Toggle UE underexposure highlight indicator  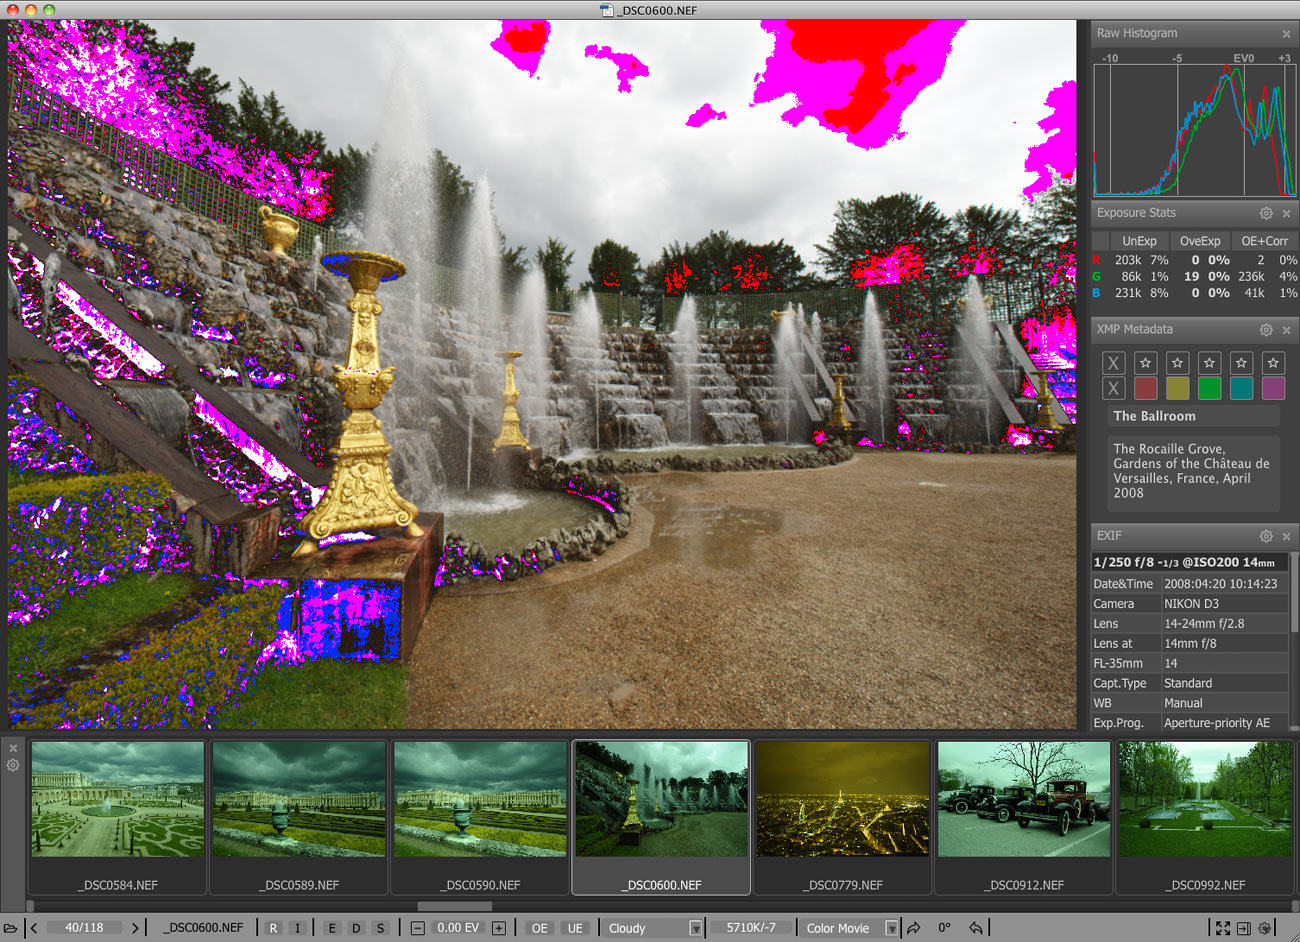[x=575, y=928]
